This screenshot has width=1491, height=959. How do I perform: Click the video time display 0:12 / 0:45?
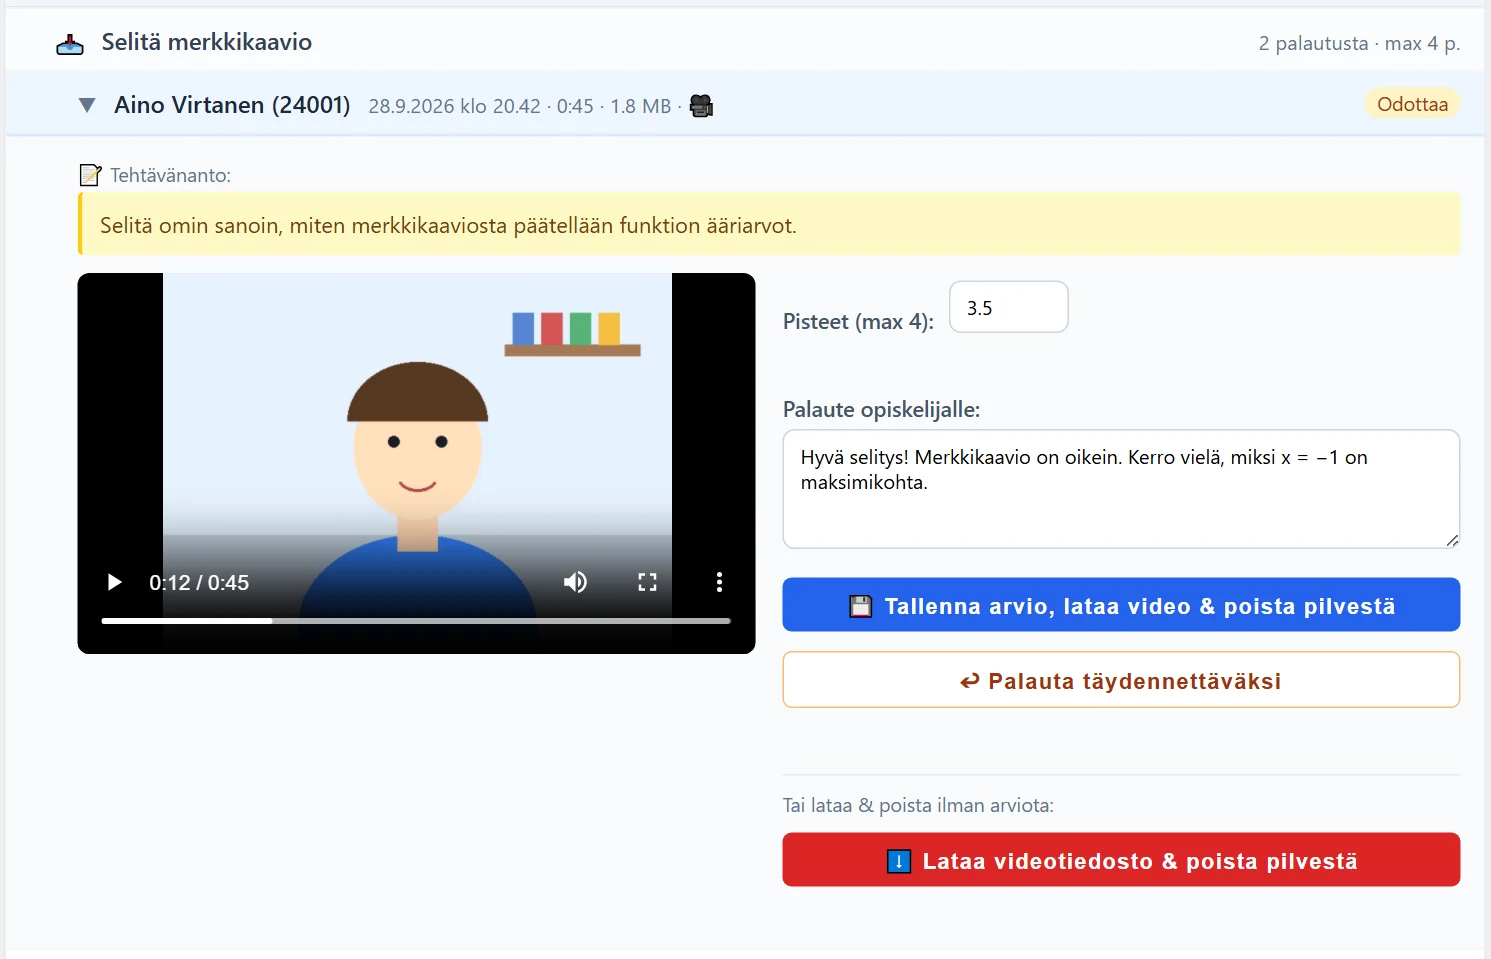[199, 583]
